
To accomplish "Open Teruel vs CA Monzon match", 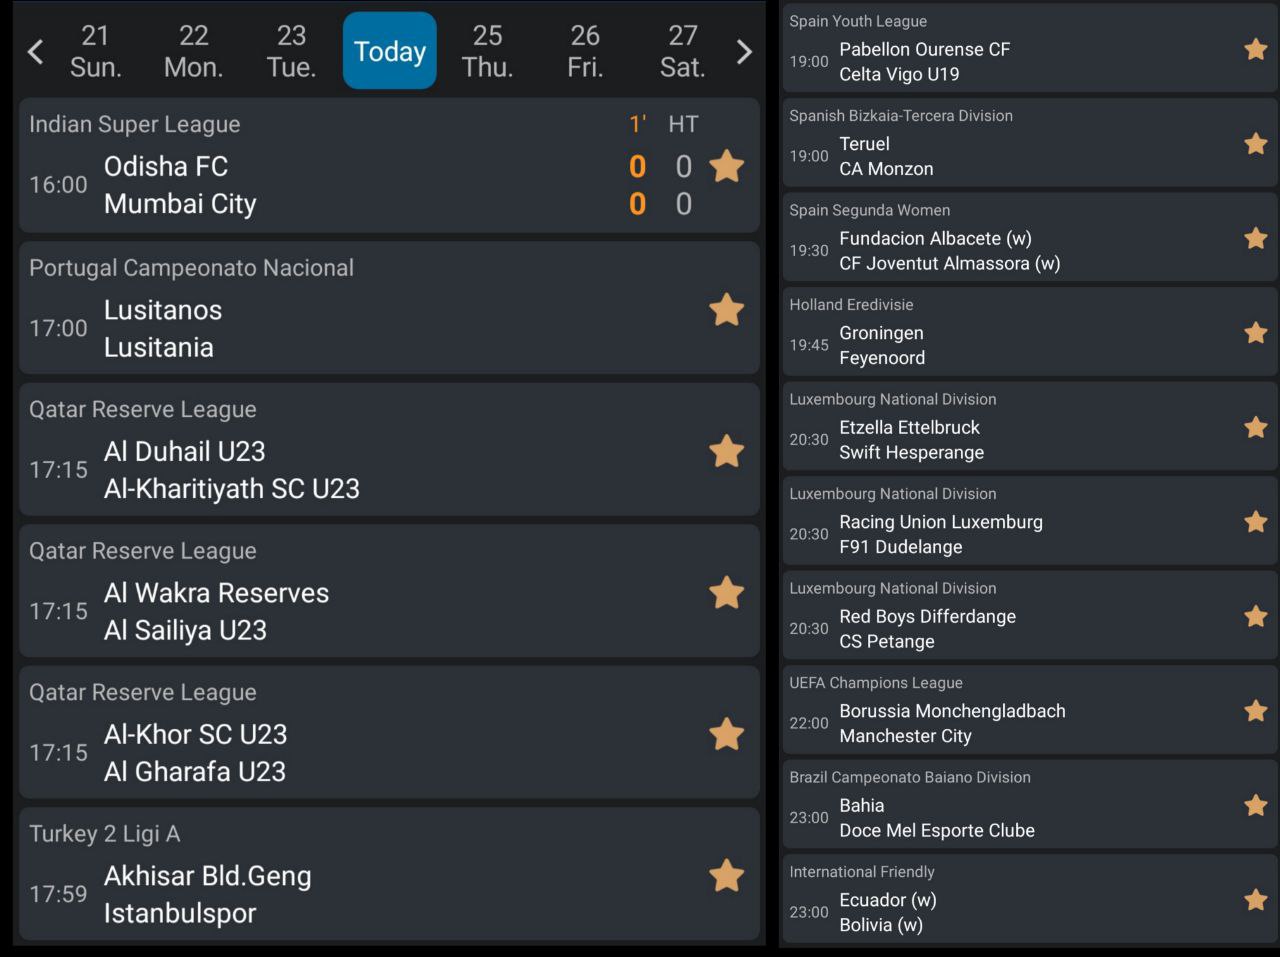I will tap(1000, 156).
